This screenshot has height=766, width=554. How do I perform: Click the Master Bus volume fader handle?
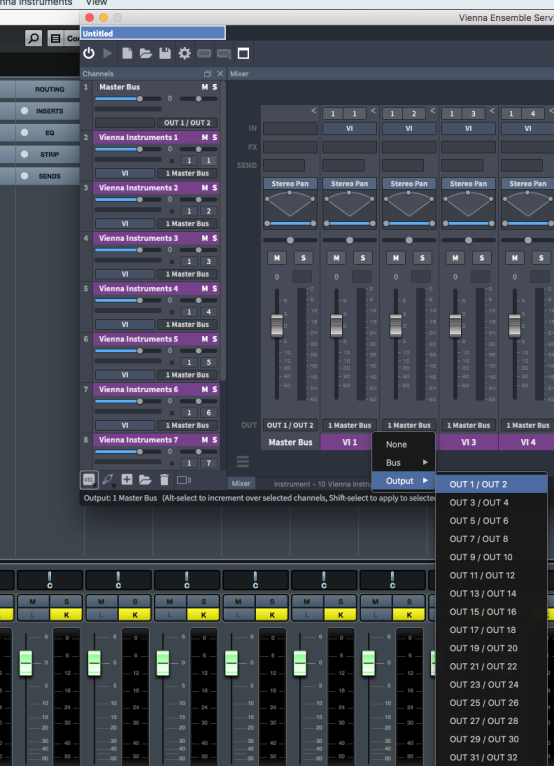277,326
